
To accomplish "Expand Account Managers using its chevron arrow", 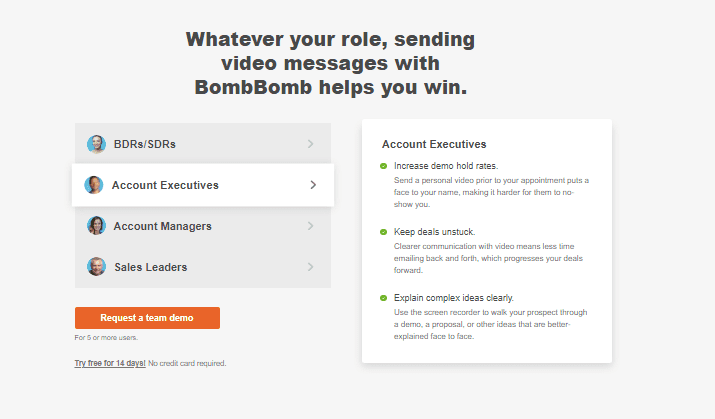I will point(311,226).
